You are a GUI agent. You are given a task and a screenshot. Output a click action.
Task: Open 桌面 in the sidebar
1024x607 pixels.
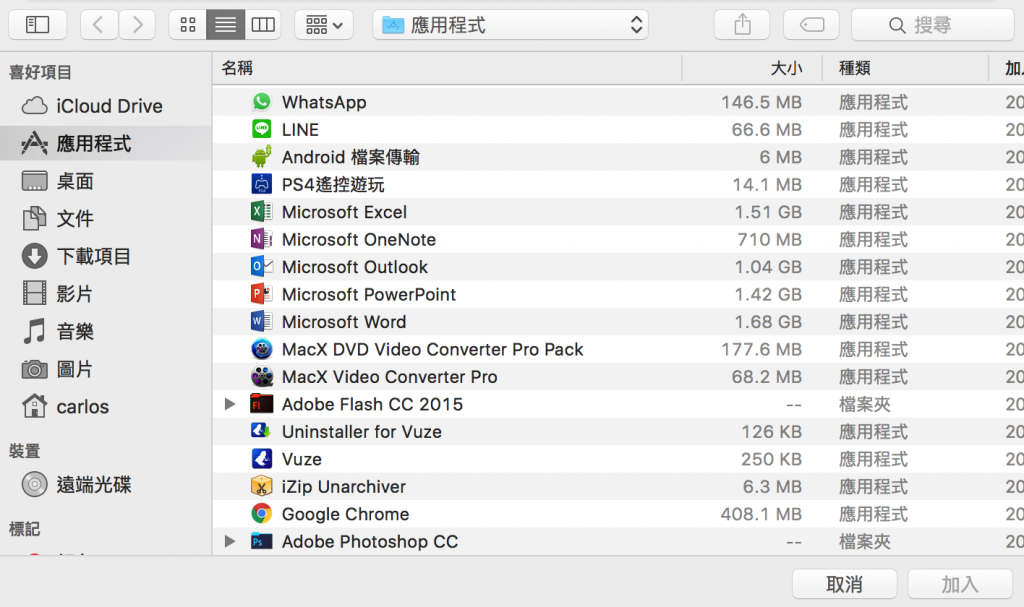coord(106,181)
